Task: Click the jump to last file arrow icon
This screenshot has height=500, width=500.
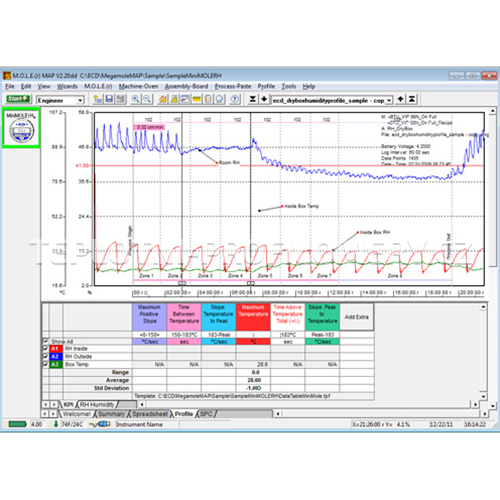Action: click(x=253, y=99)
